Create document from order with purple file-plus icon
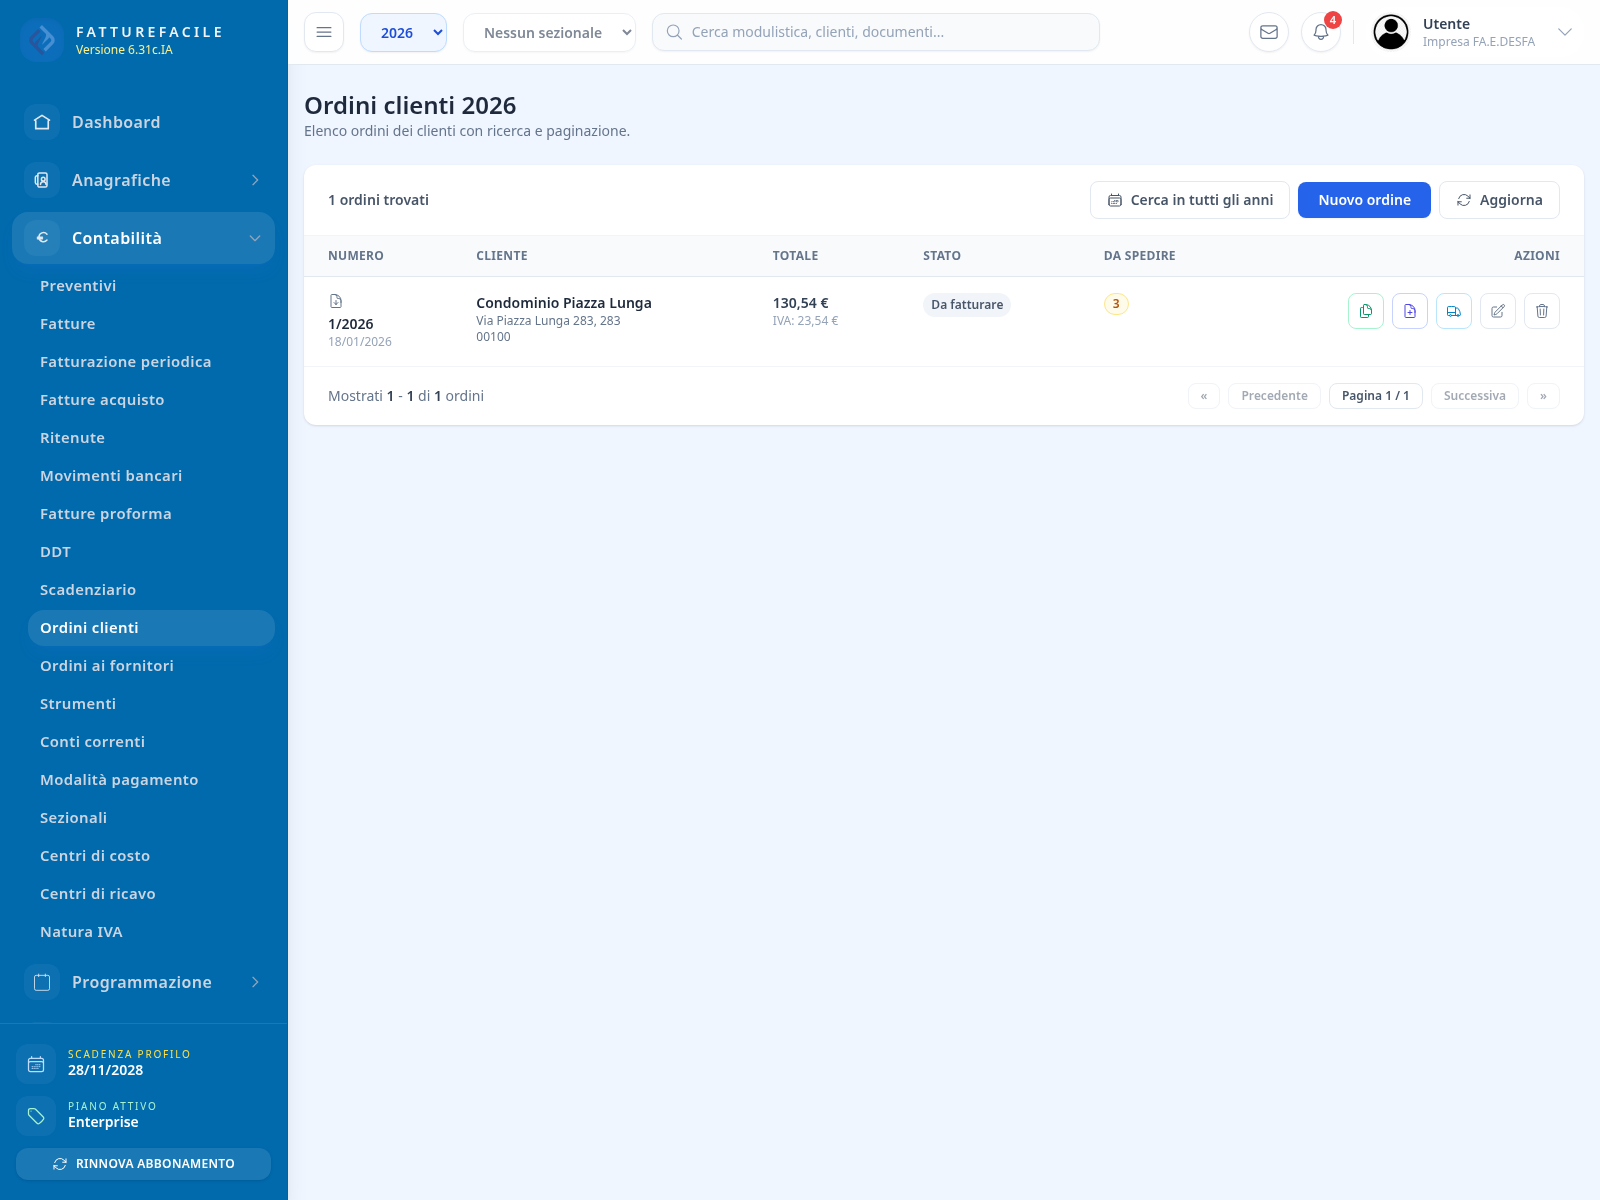1600x1200 pixels. point(1410,311)
